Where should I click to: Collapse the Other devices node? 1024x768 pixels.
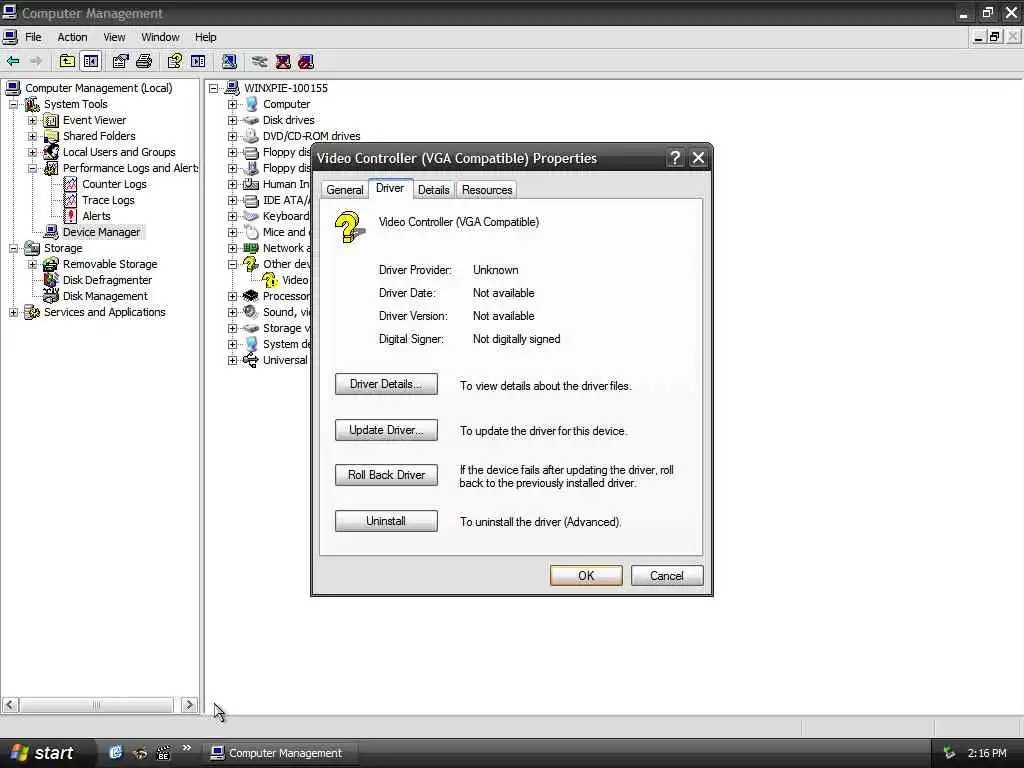(x=232, y=264)
